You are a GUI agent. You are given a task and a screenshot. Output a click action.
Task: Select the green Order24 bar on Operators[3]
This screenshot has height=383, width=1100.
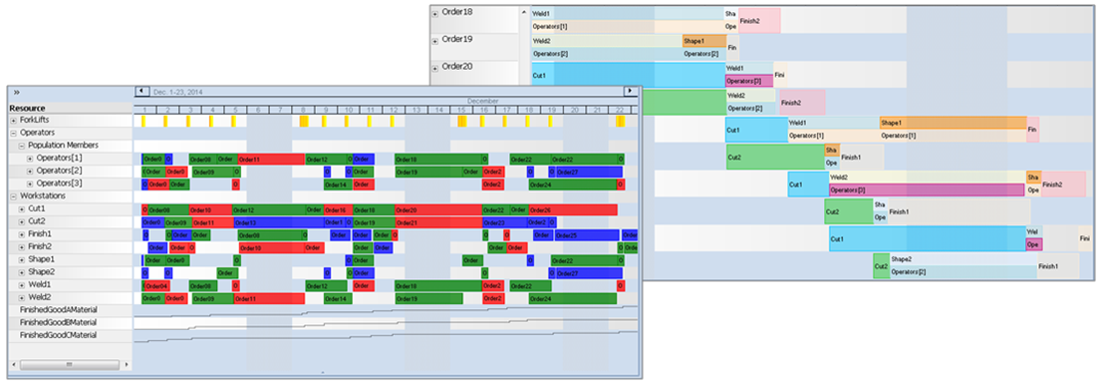pos(572,184)
